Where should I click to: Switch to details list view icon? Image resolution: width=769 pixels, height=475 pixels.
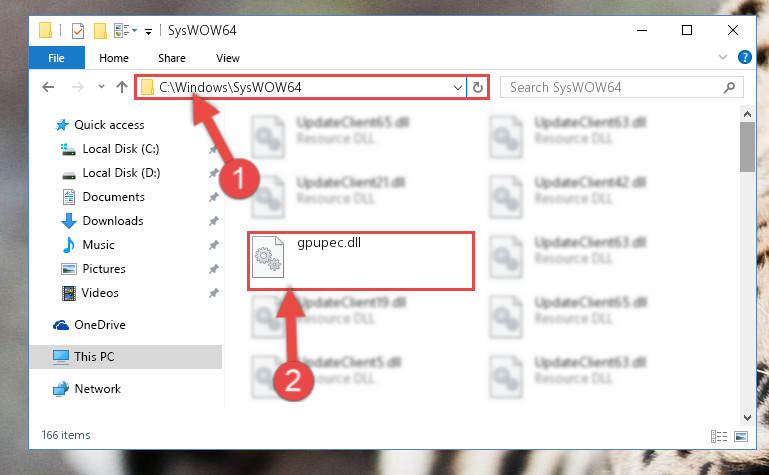tap(719, 436)
